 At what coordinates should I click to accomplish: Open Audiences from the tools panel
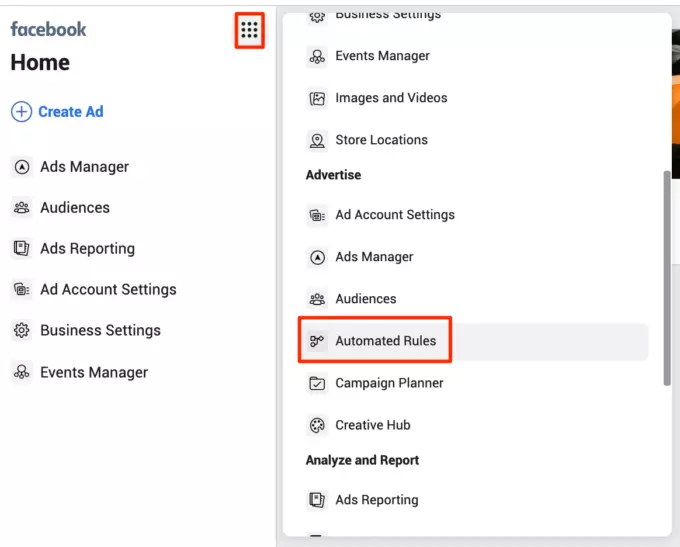[365, 299]
